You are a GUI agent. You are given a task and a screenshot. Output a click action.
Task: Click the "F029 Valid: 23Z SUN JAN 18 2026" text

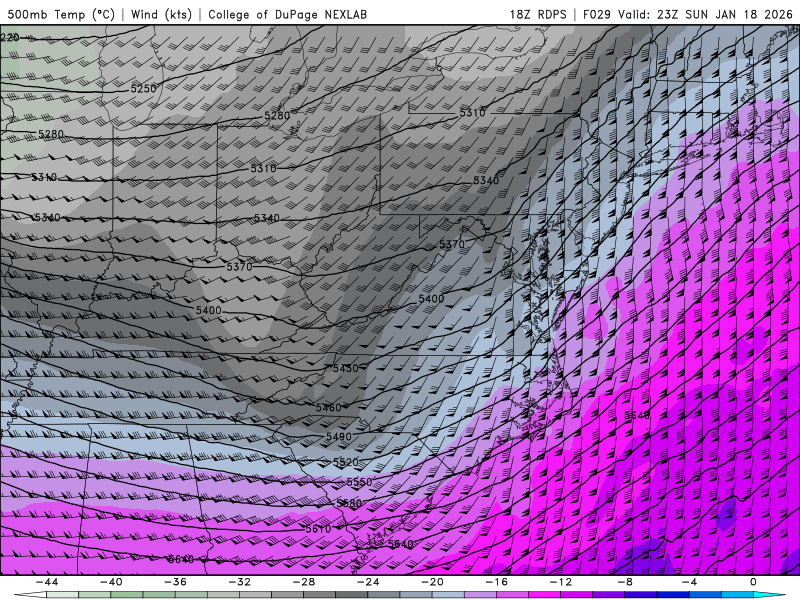coord(687,14)
